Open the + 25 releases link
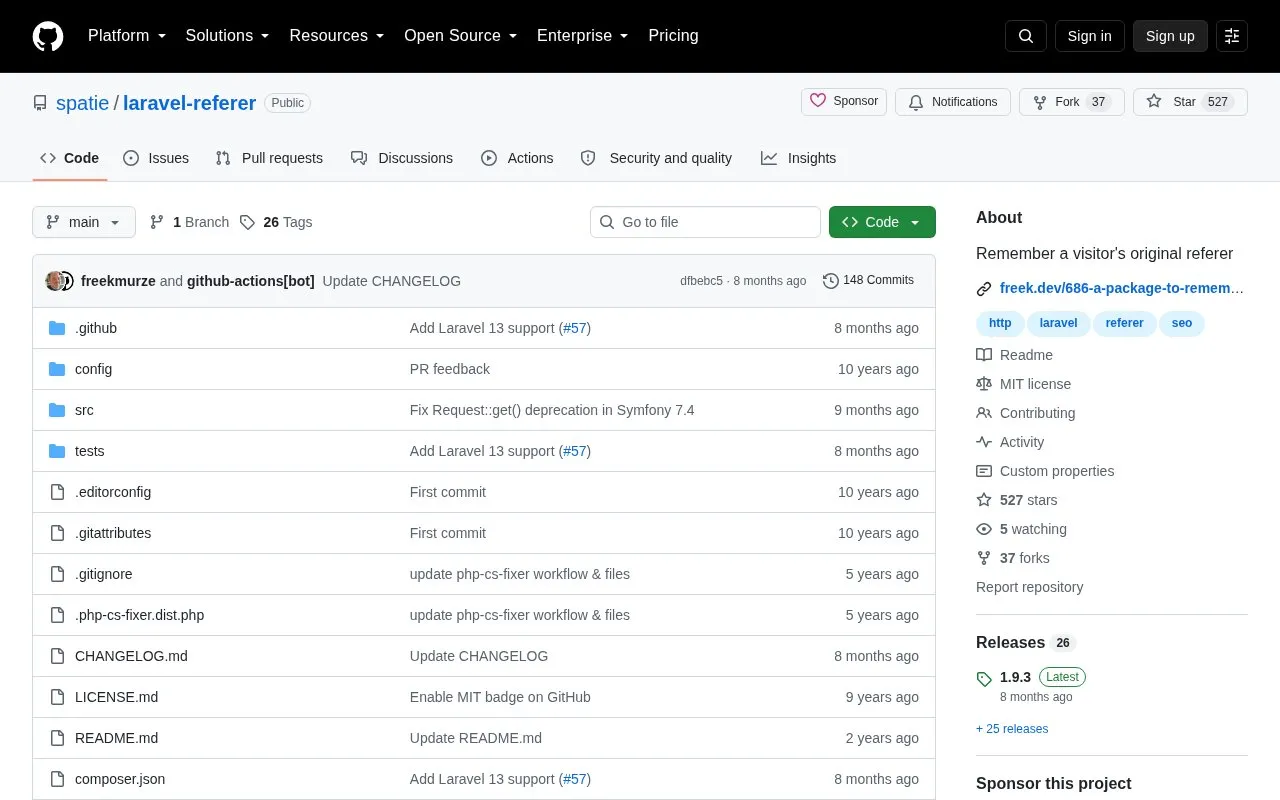This screenshot has height=800, width=1280. [x=1012, y=729]
